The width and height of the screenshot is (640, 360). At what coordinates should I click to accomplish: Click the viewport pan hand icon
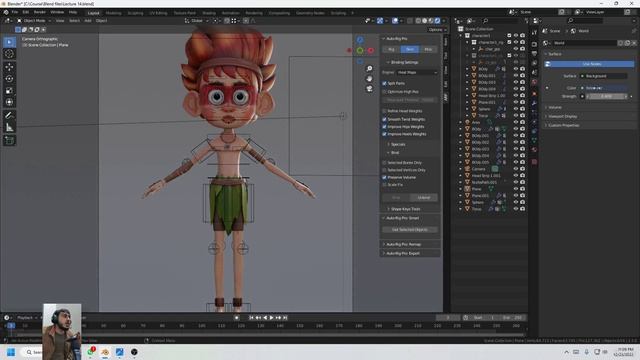coord(369,79)
